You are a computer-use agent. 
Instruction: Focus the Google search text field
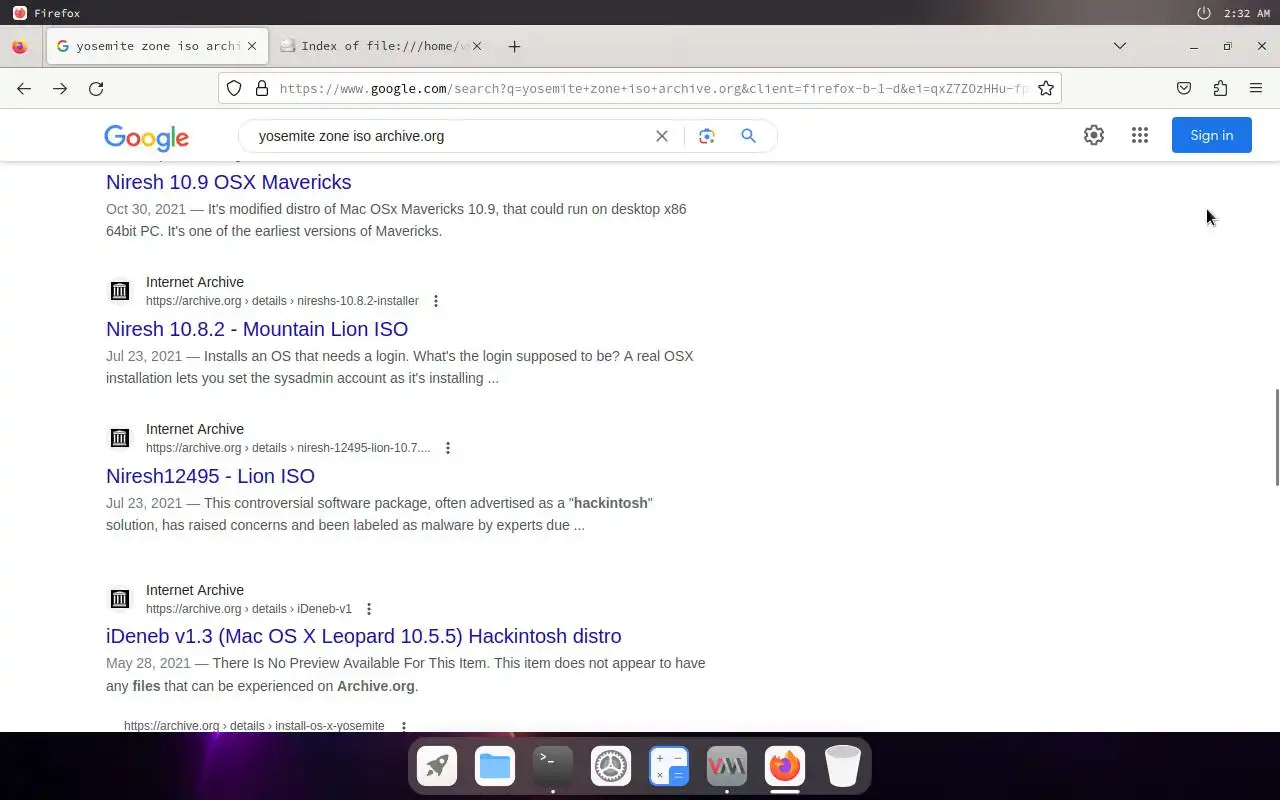450,136
